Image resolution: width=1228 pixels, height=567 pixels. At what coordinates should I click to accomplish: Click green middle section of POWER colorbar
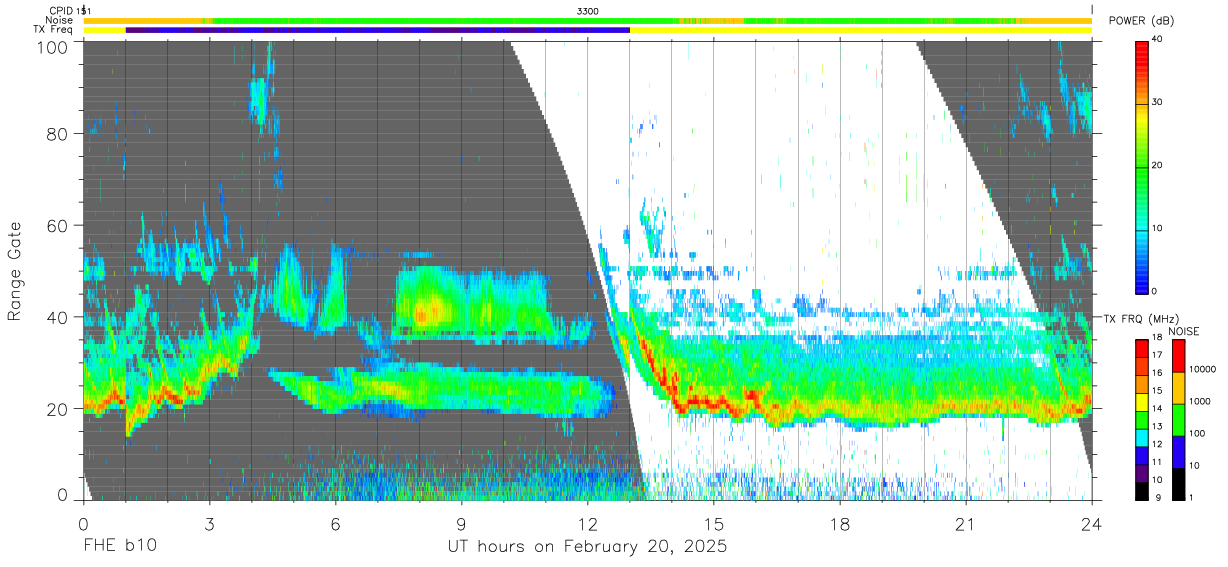click(x=1143, y=165)
